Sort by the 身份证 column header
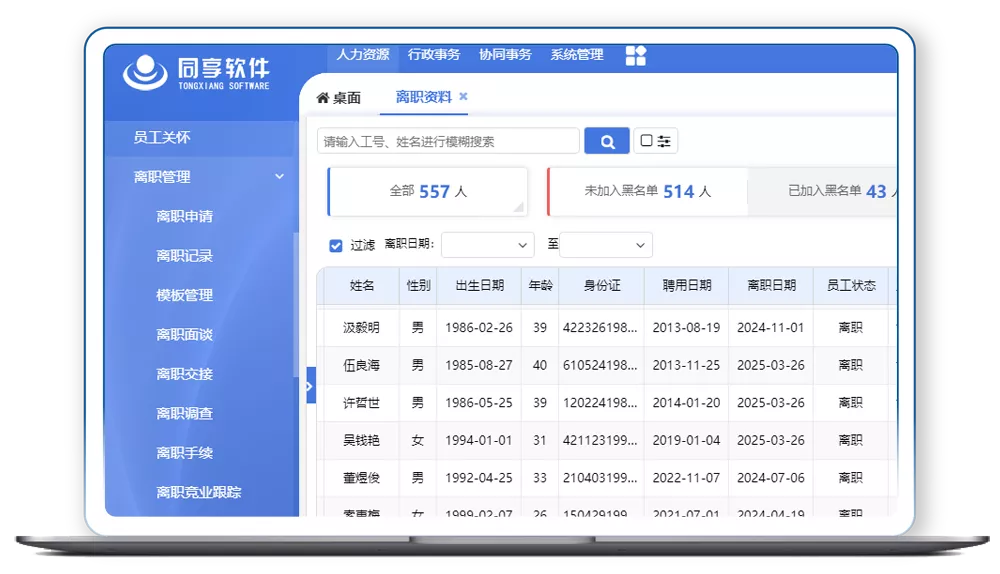 (601, 286)
